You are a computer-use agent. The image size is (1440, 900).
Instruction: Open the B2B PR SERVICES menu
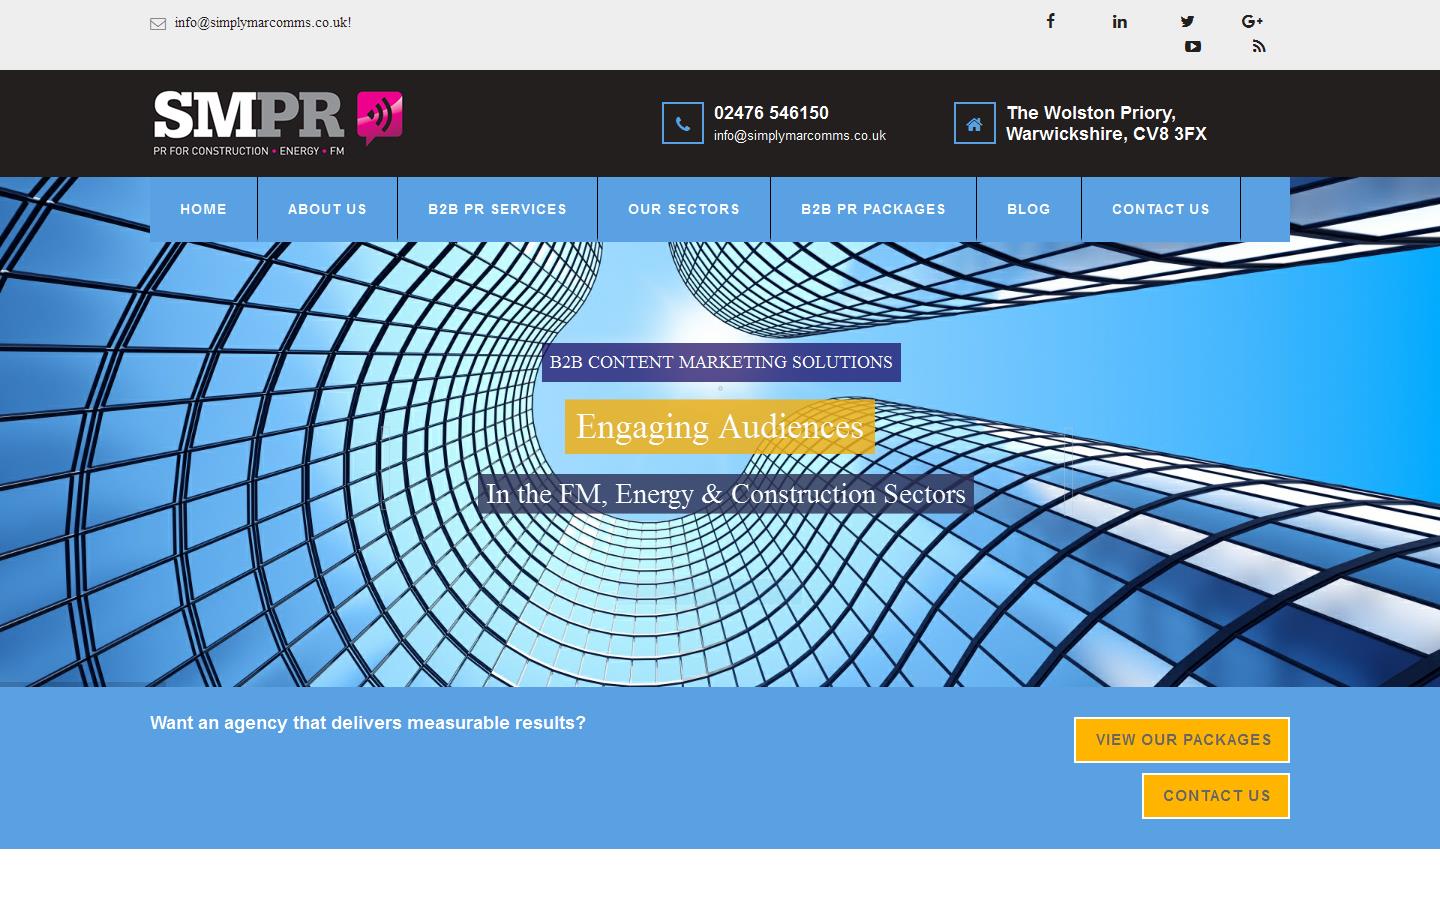tap(497, 209)
